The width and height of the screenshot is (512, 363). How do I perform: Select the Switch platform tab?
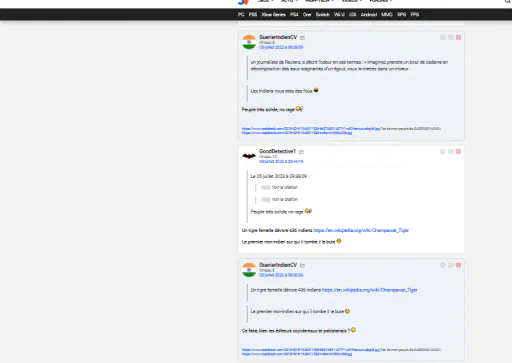(x=323, y=15)
